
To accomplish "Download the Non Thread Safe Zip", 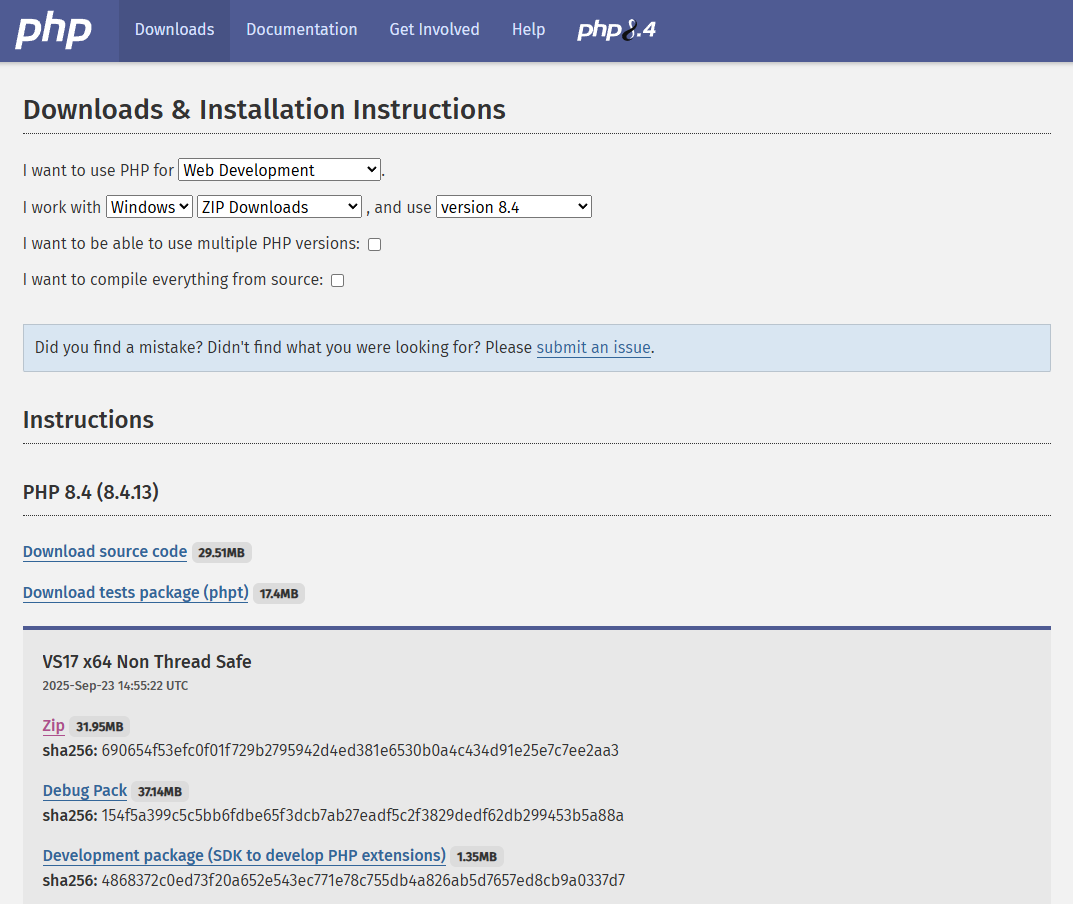I will coord(53,726).
